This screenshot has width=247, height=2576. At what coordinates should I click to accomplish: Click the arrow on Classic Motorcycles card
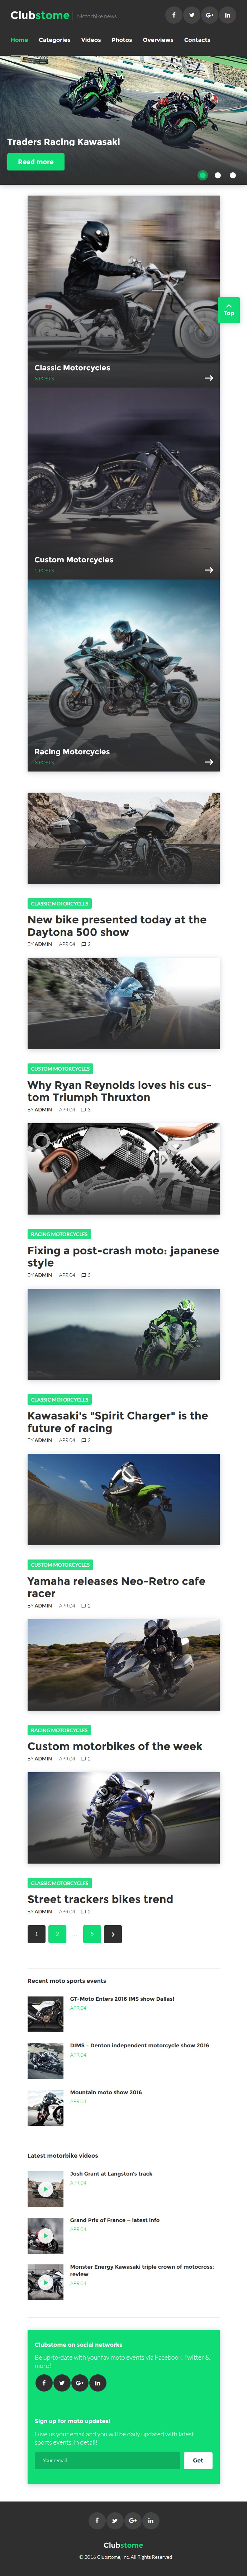coord(209,378)
